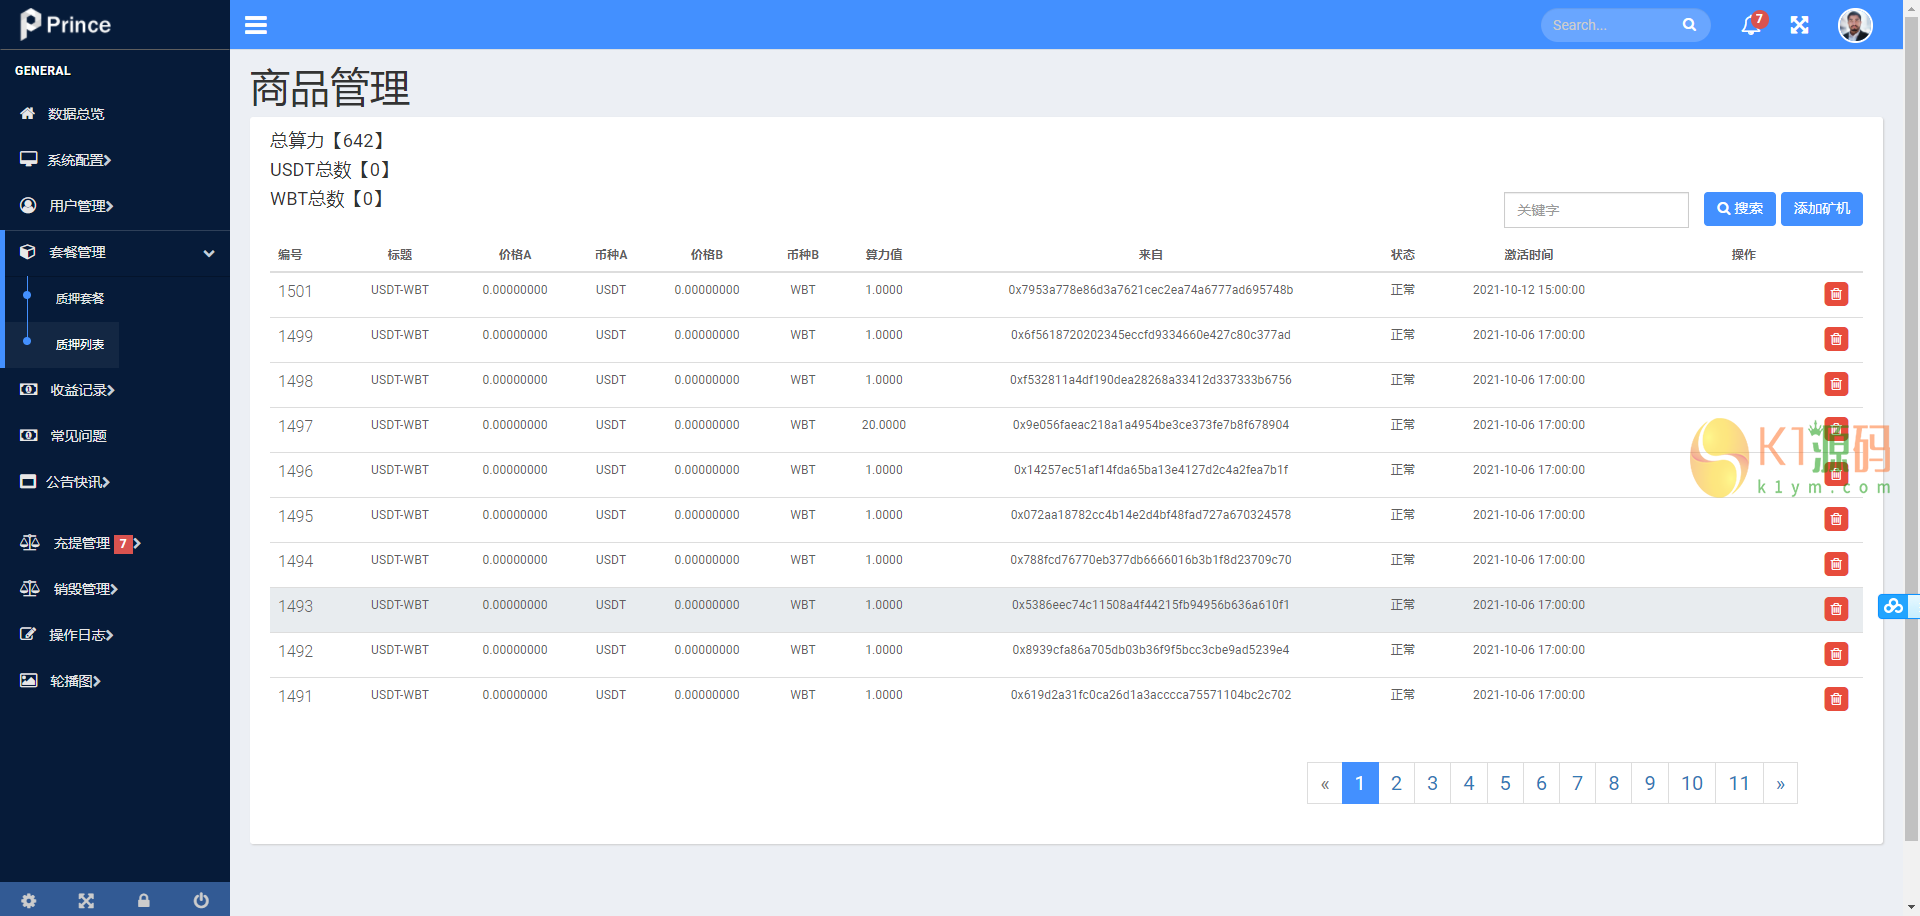Click the blue floating widget on right edge

pyautogui.click(x=1893, y=606)
